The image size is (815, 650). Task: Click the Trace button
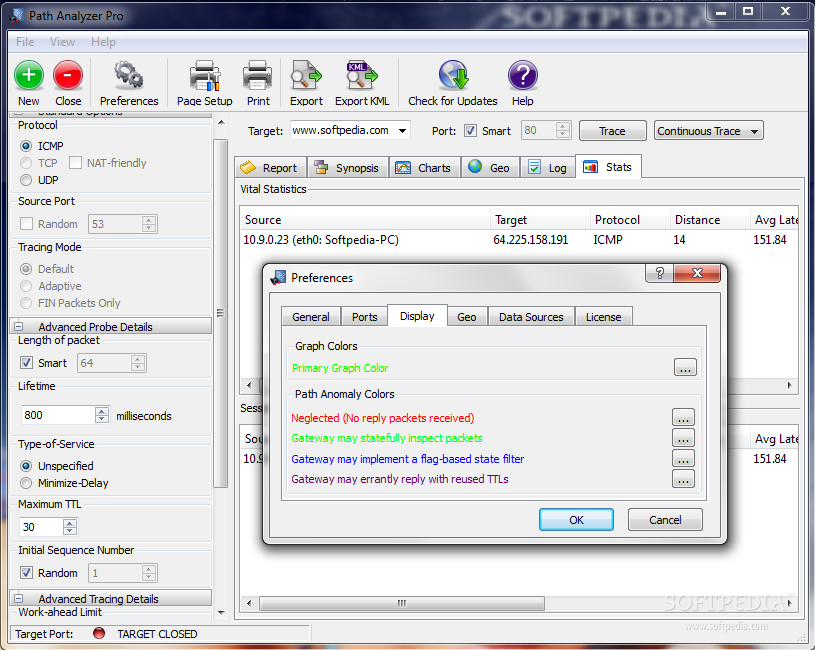click(612, 131)
